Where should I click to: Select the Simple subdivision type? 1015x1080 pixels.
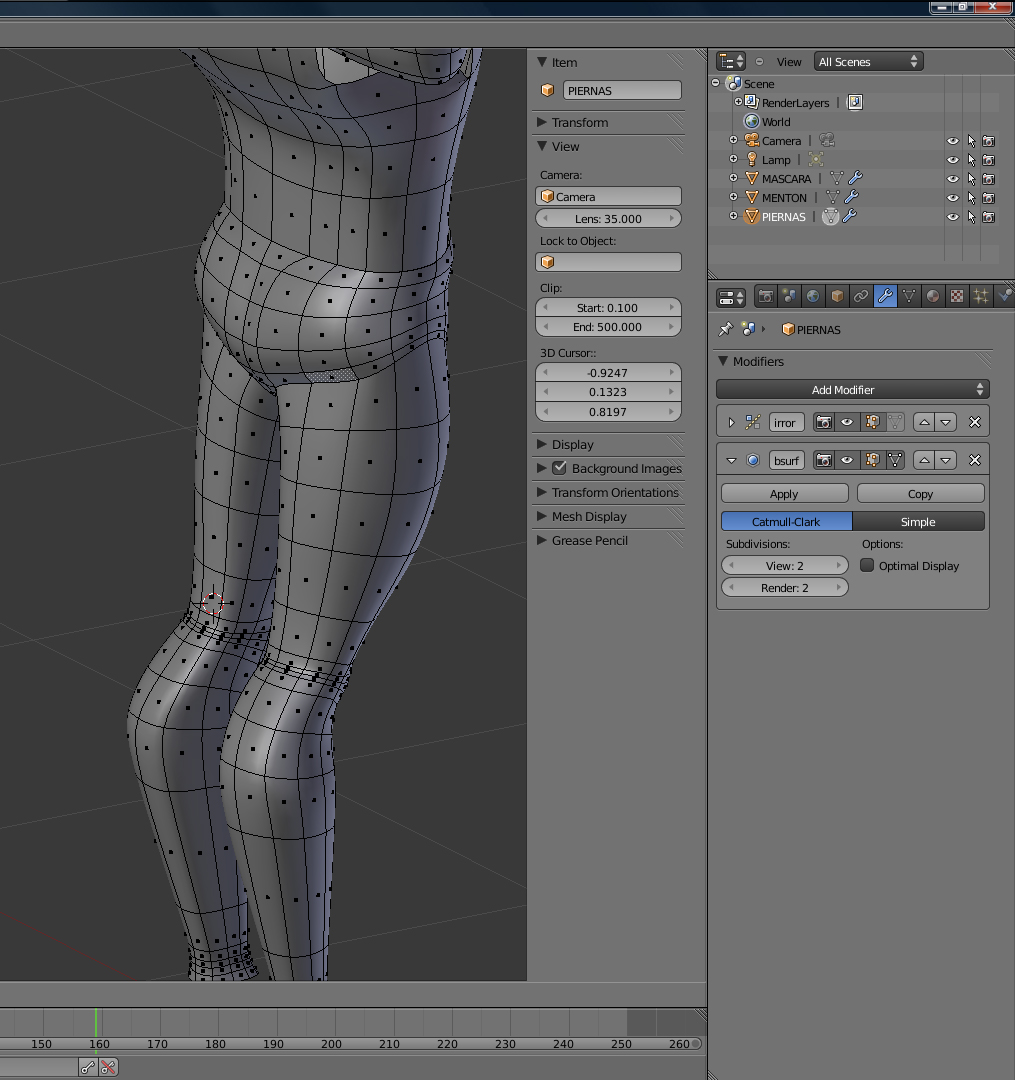coord(919,521)
